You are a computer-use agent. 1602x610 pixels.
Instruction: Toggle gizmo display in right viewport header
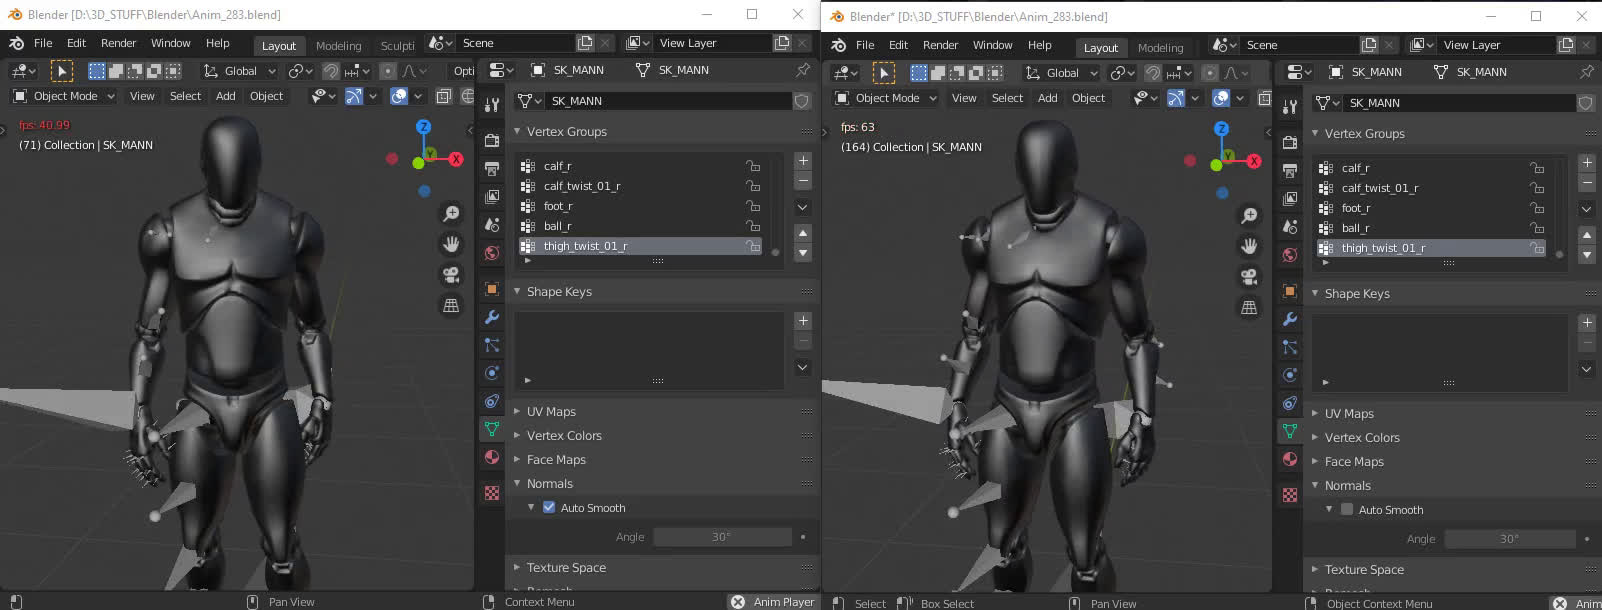[x=1176, y=98]
